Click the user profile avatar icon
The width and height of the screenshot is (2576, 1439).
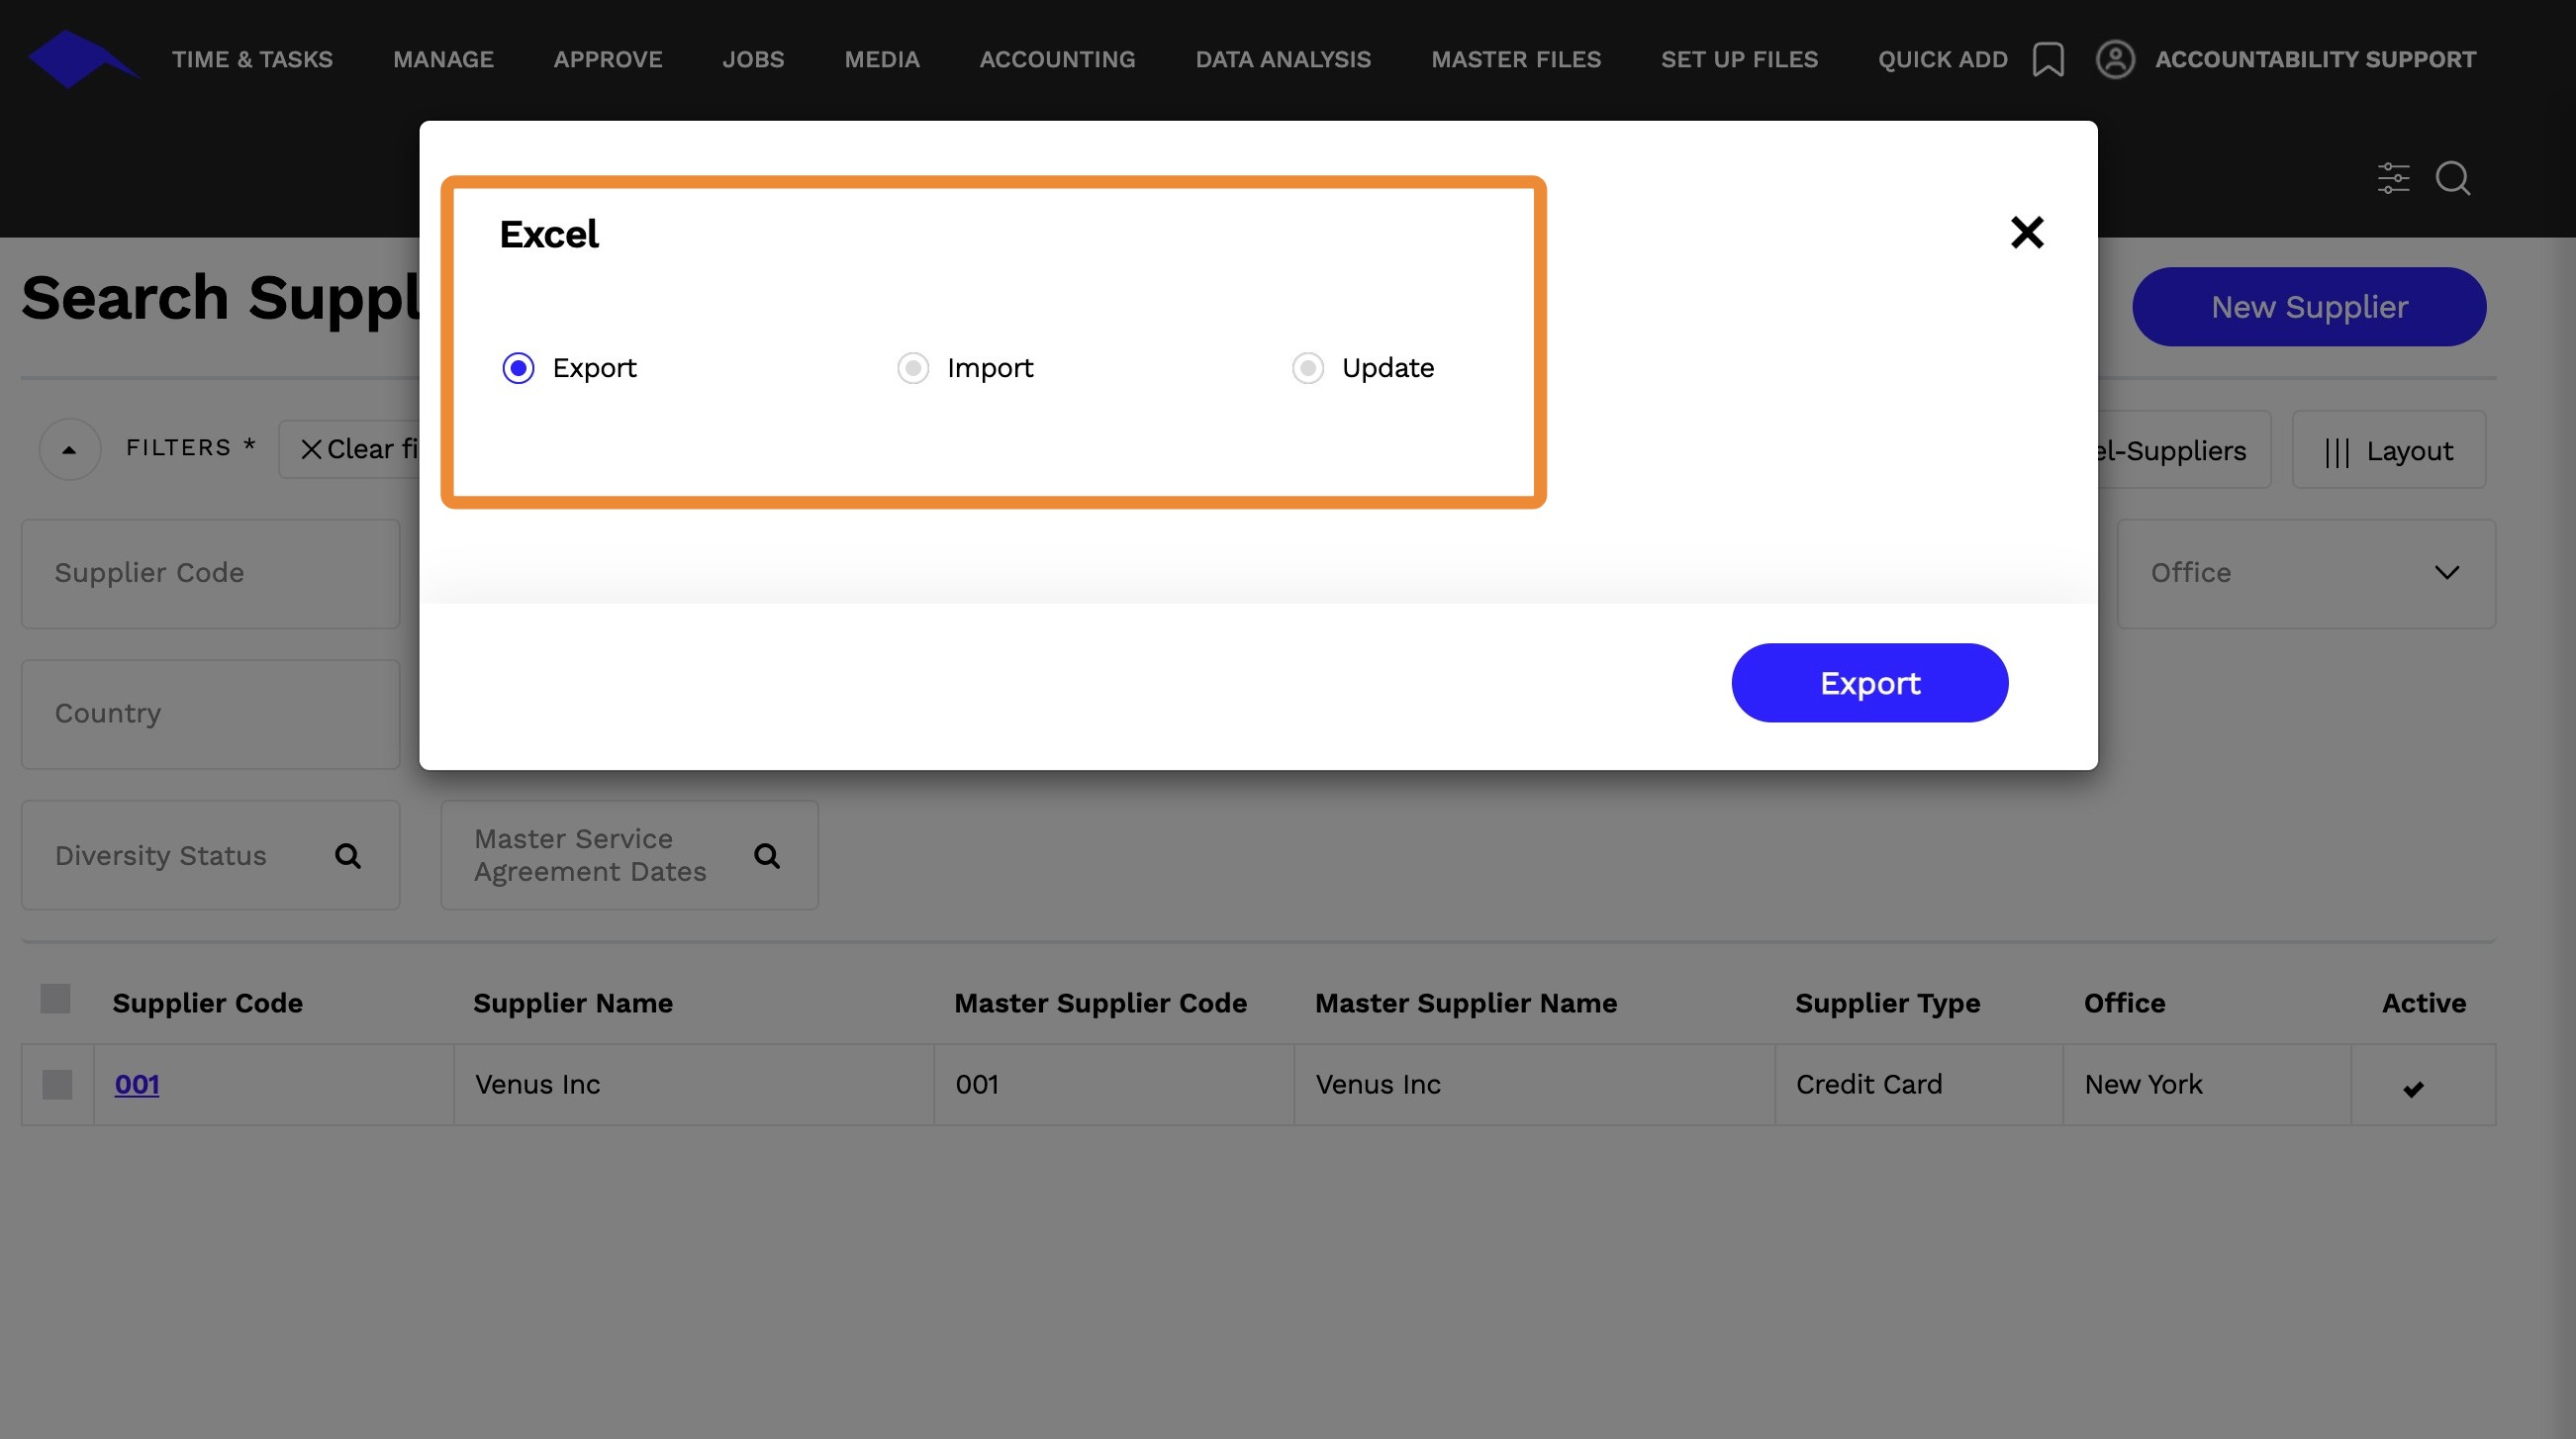(2114, 59)
